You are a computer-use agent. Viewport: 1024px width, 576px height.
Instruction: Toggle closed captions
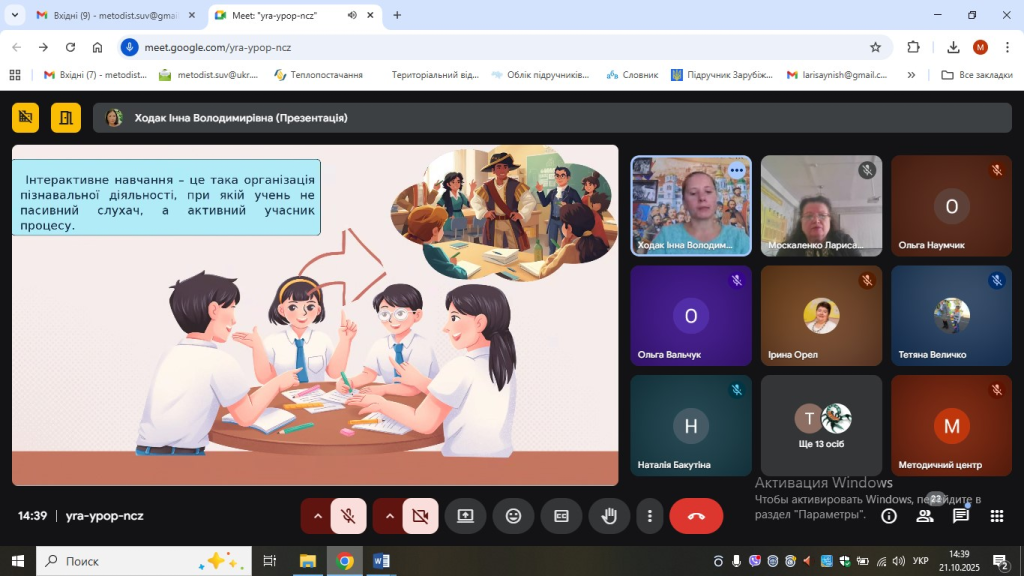point(561,516)
